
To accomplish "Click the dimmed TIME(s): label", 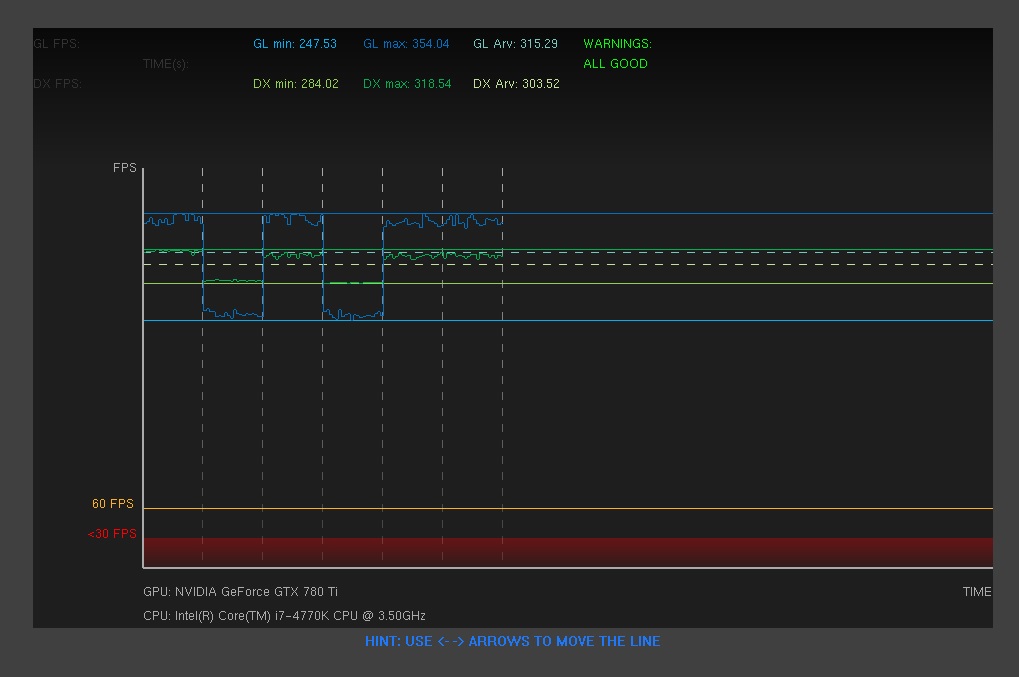I will [166, 64].
